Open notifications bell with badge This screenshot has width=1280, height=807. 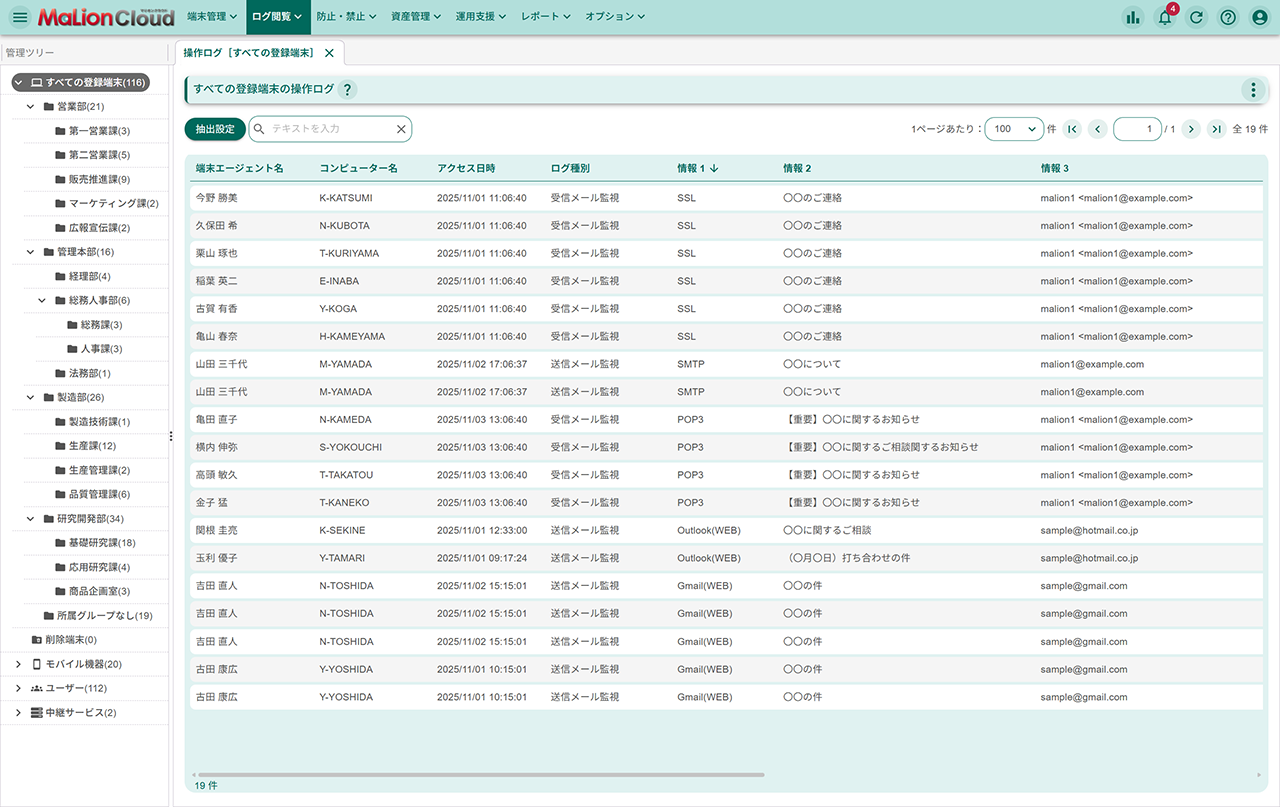tap(1165, 17)
